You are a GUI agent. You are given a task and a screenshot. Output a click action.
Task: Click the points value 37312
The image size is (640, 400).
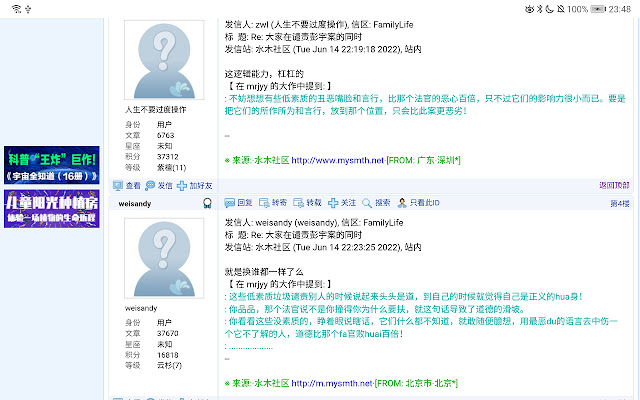(167, 157)
